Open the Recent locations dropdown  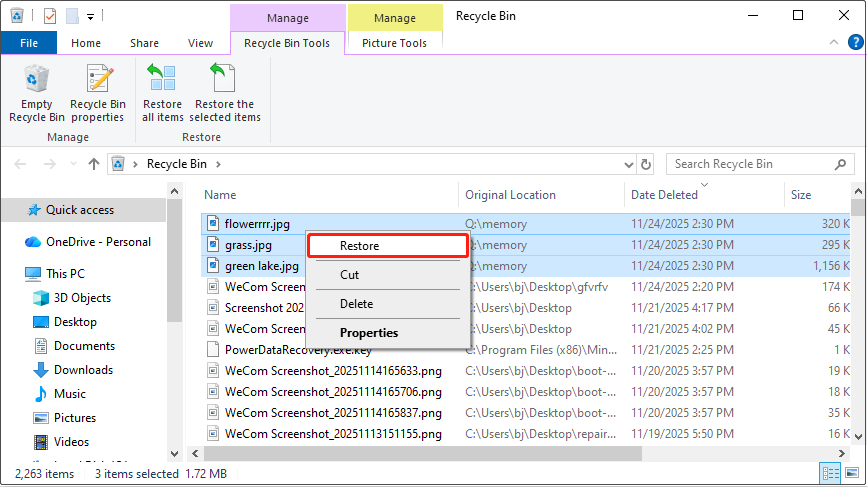(73, 164)
